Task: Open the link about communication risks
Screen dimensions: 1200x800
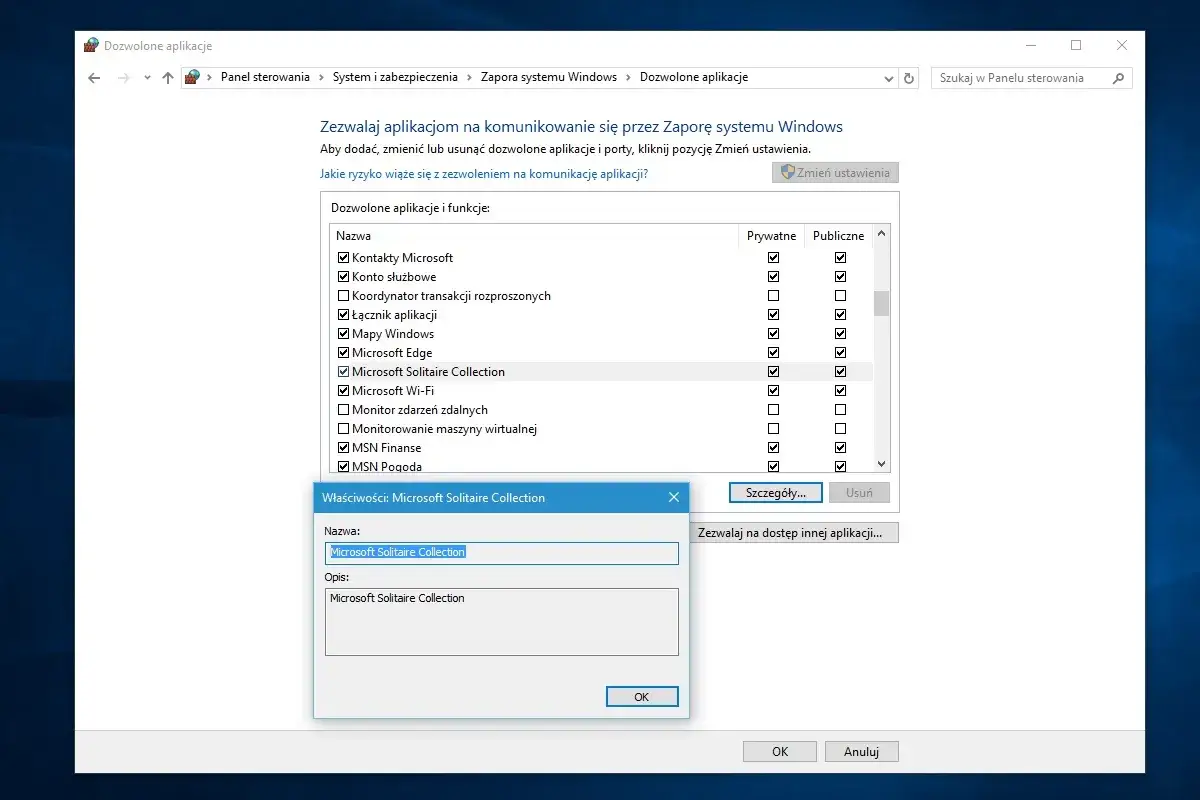Action: point(489,173)
